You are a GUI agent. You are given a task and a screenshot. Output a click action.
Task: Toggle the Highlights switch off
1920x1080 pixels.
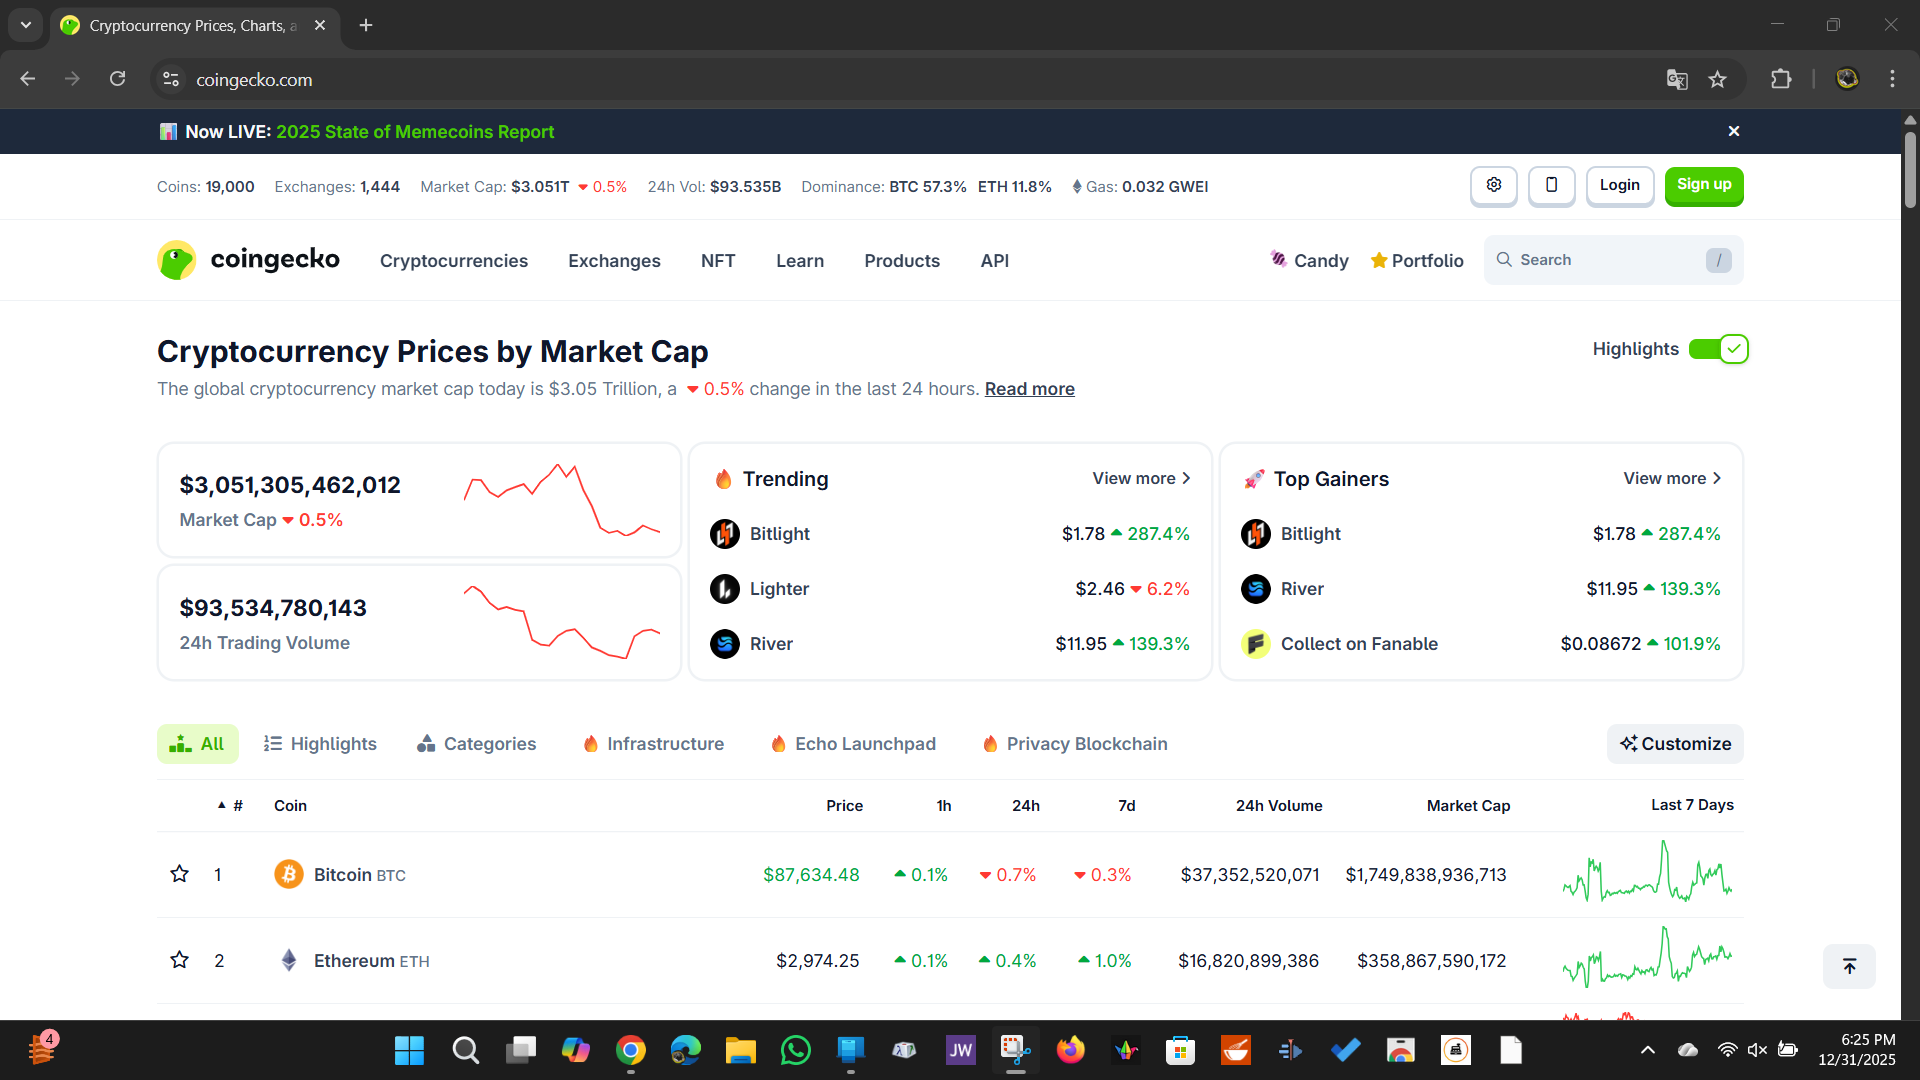pyautogui.click(x=1718, y=349)
